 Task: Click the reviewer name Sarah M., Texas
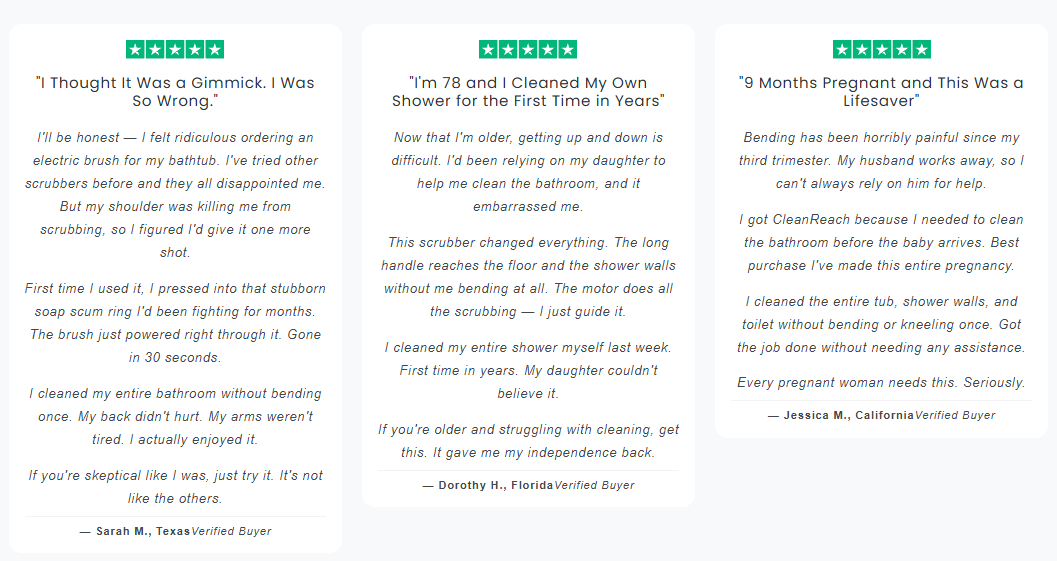tap(139, 531)
